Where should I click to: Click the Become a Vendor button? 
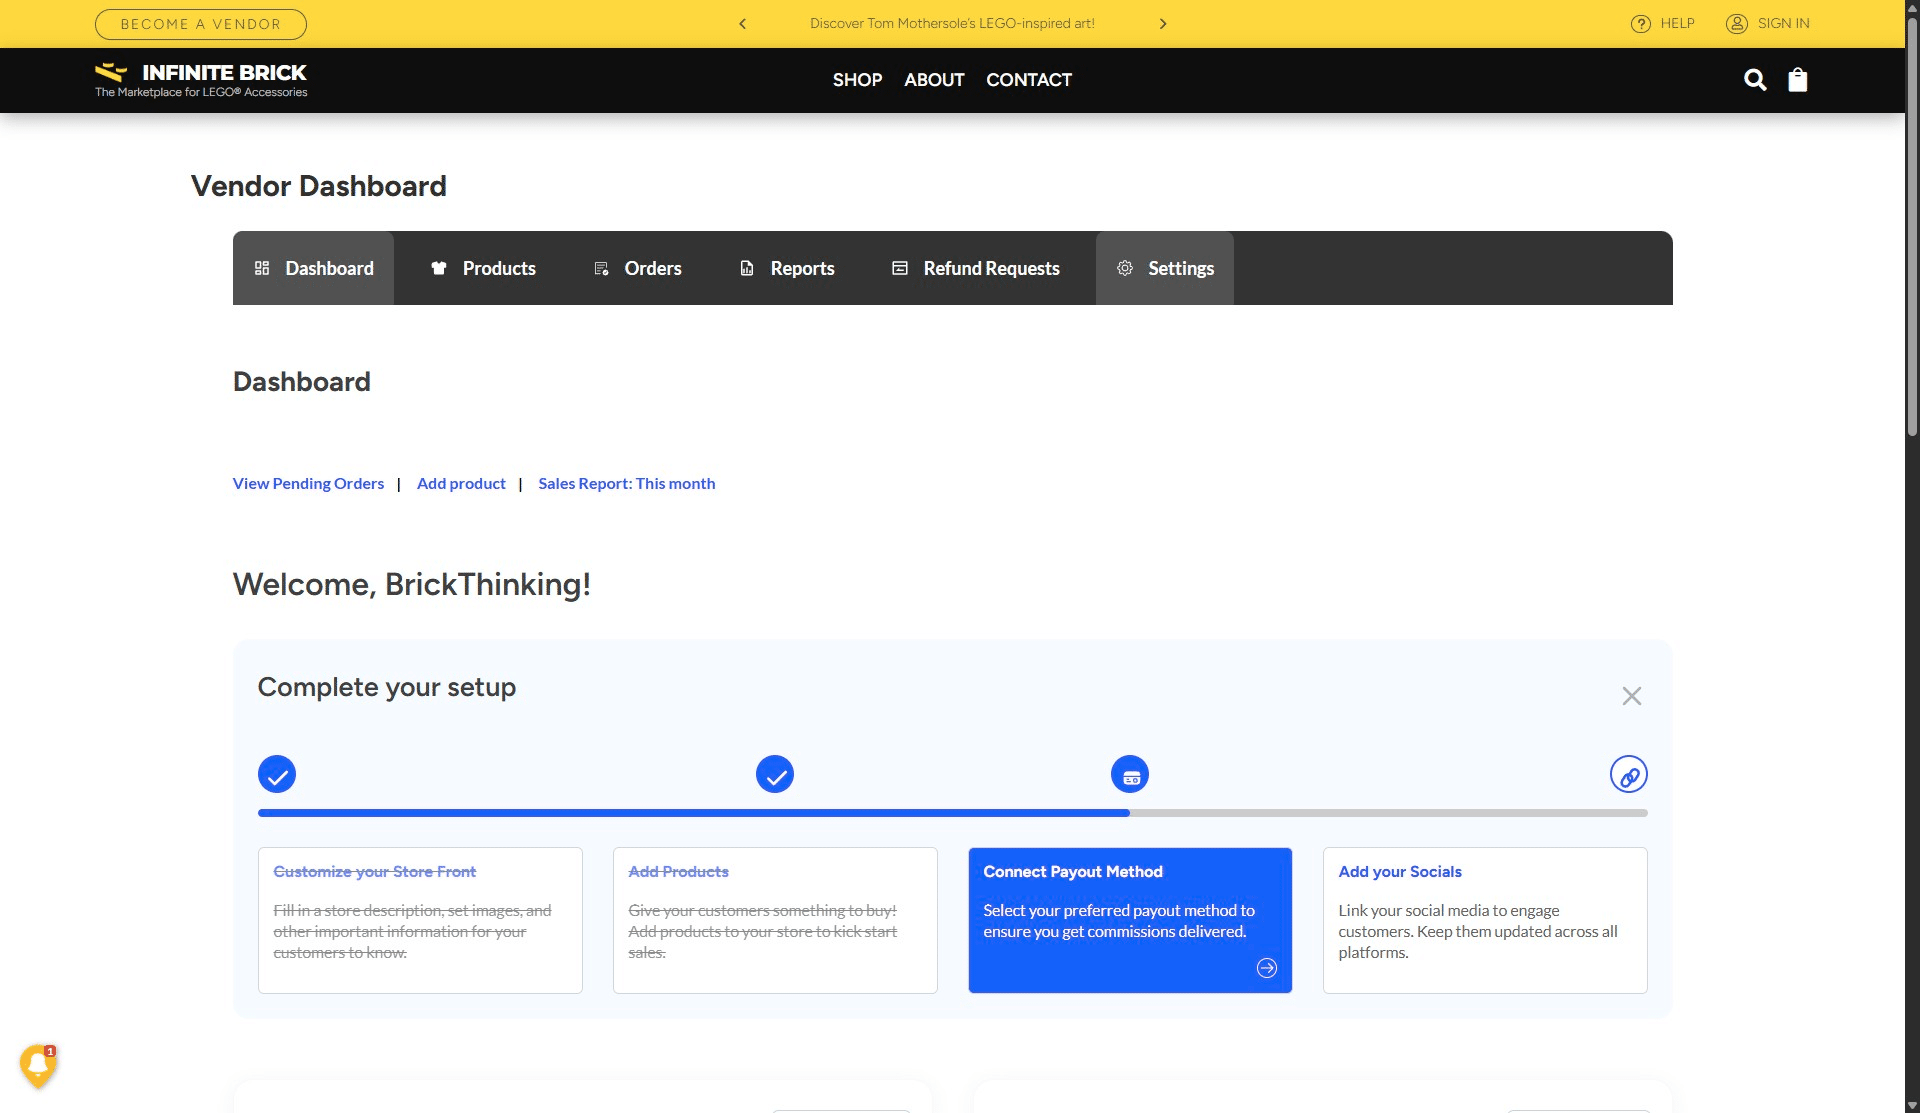pyautogui.click(x=201, y=24)
